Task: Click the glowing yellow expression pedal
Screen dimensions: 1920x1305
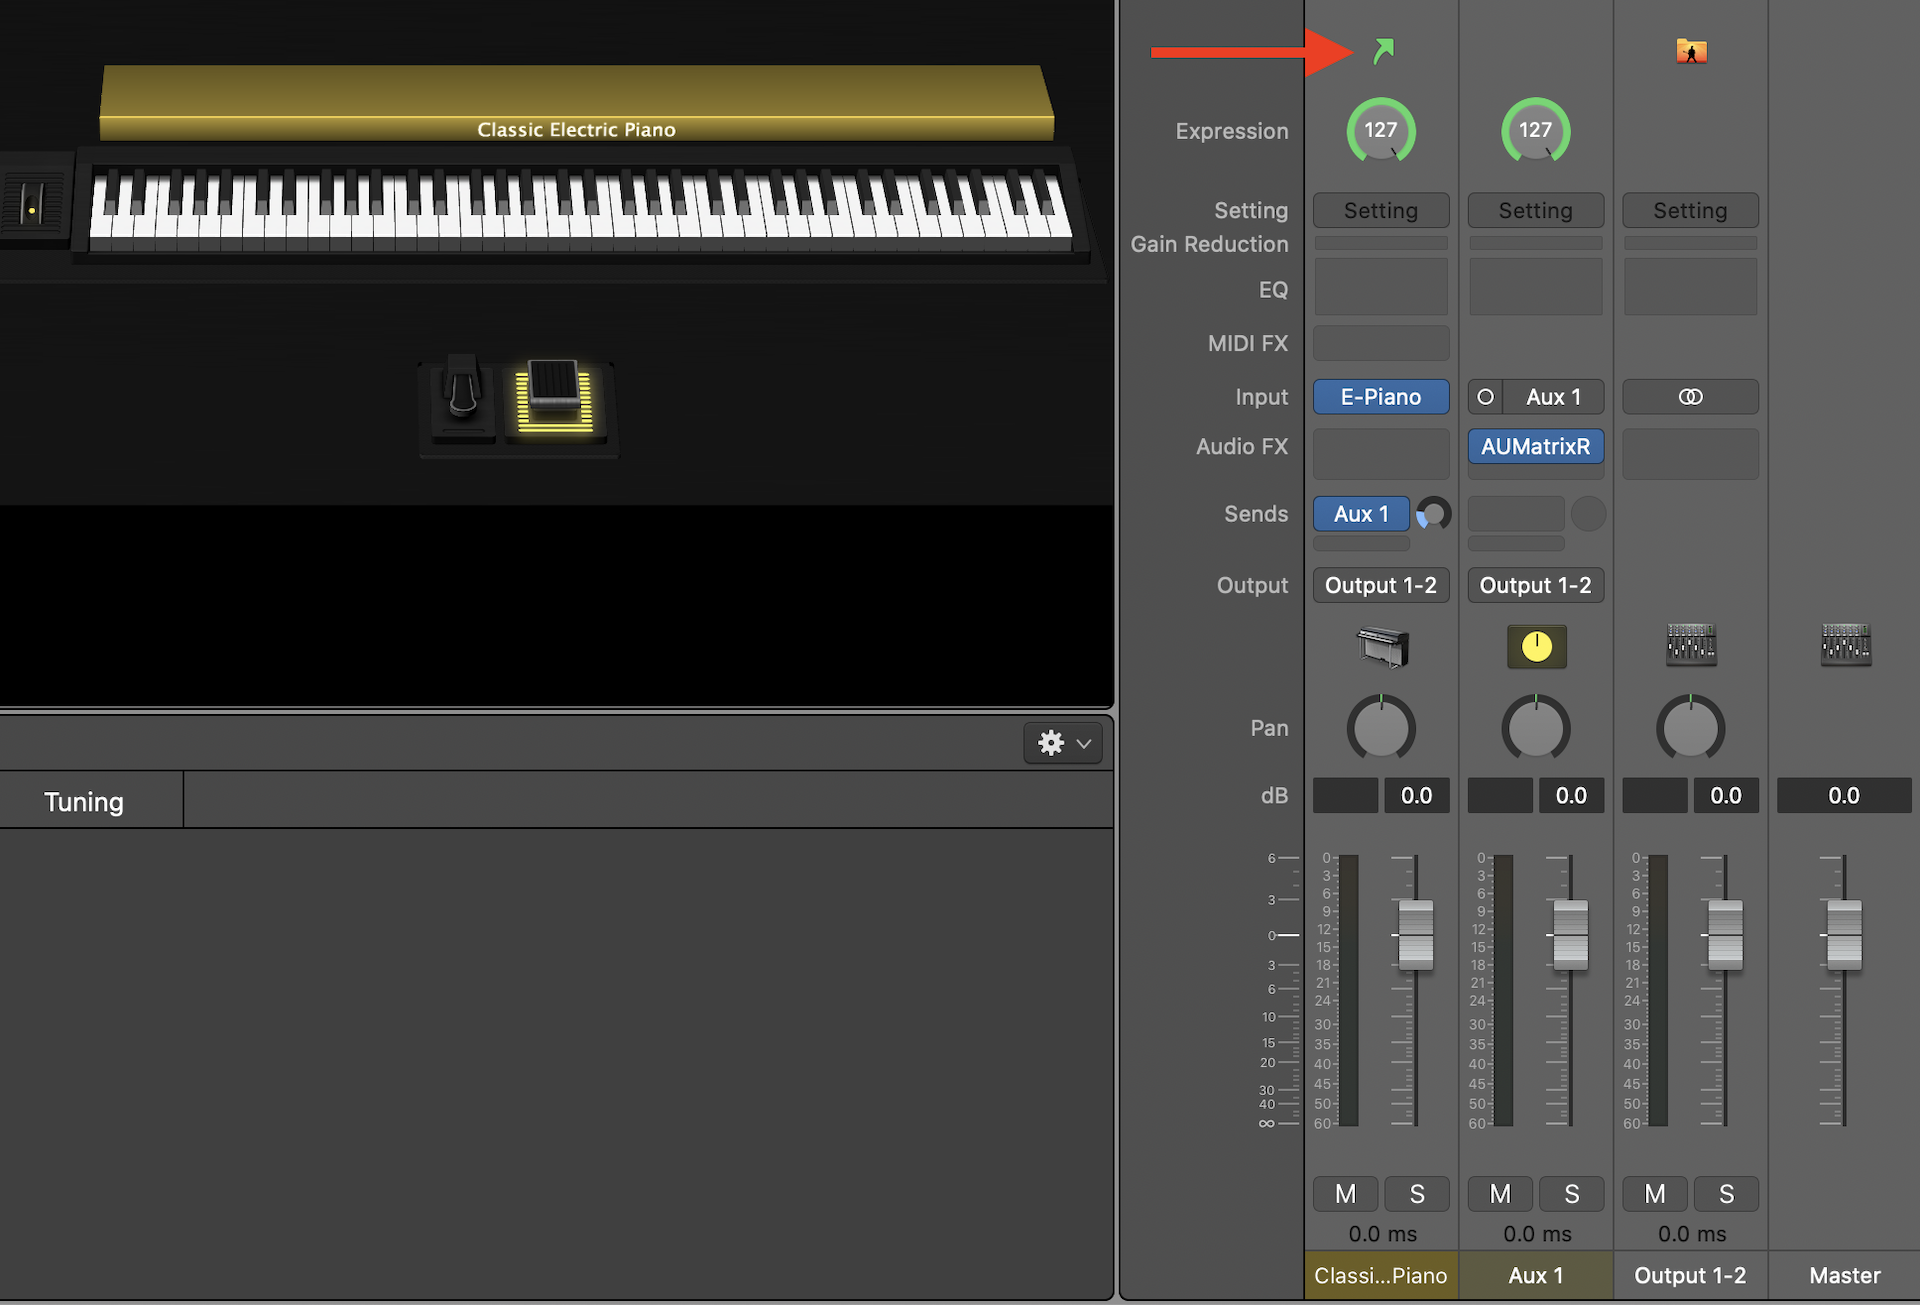Action: (553, 396)
